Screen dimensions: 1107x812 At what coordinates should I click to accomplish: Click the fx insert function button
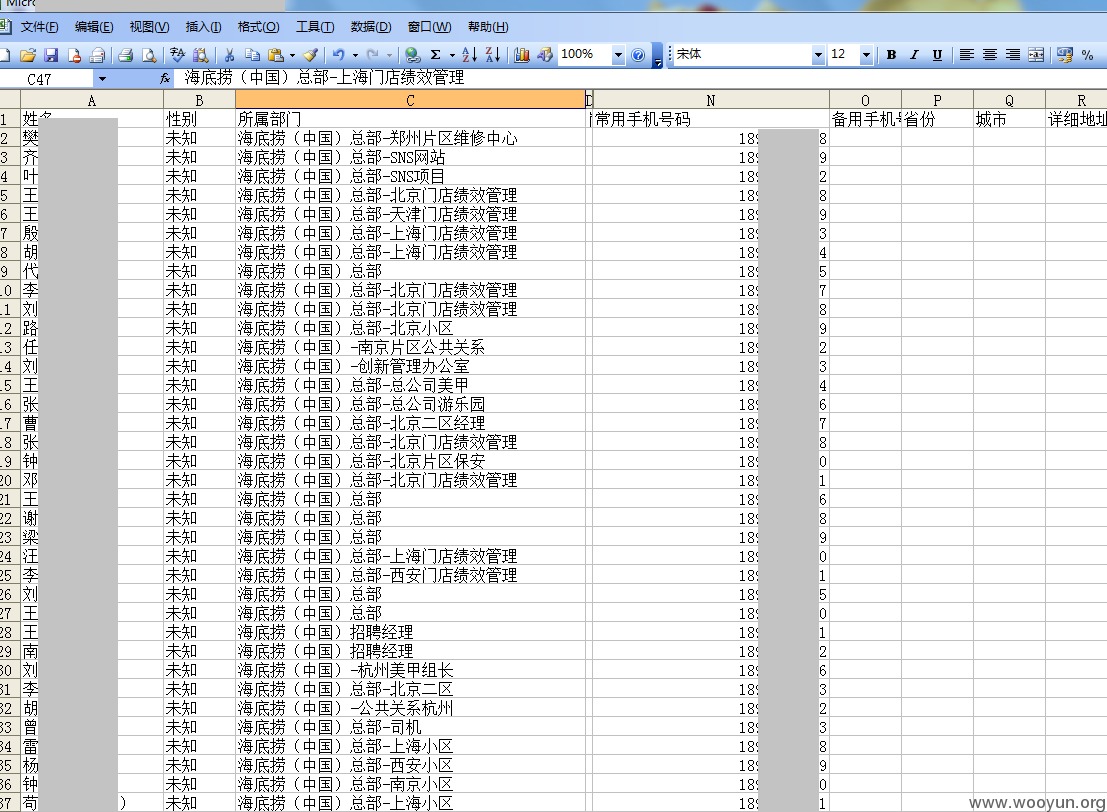(x=164, y=78)
